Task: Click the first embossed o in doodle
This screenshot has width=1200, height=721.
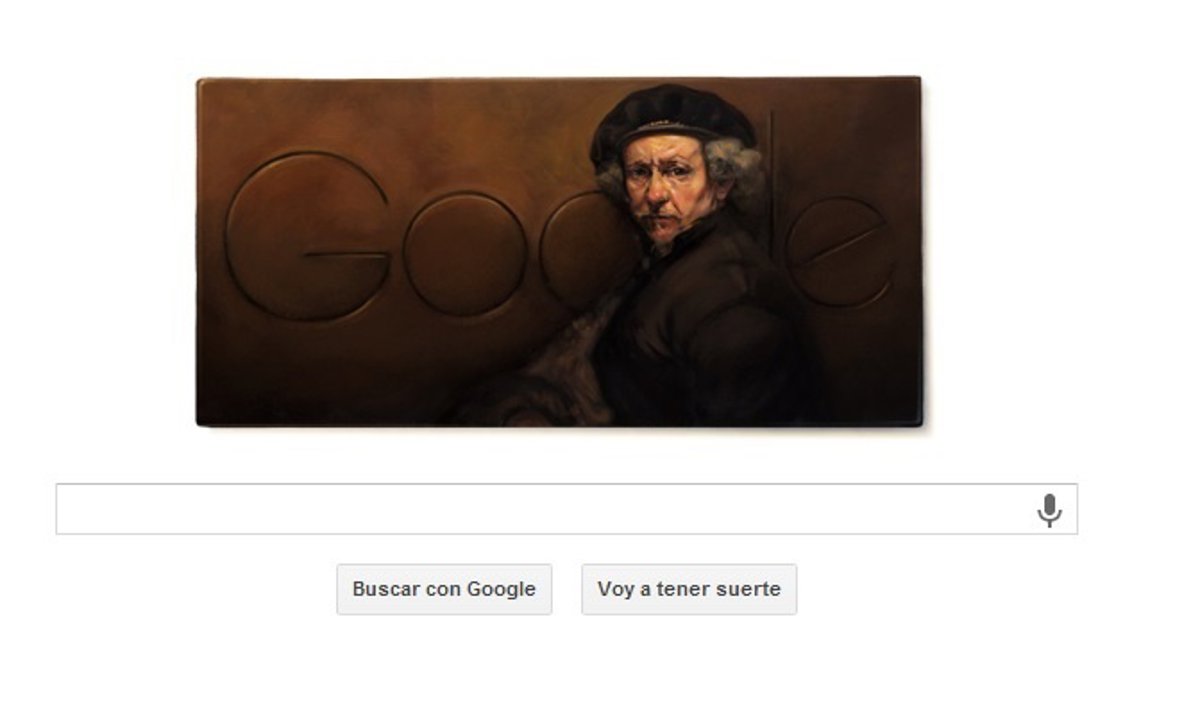Action: click(463, 254)
